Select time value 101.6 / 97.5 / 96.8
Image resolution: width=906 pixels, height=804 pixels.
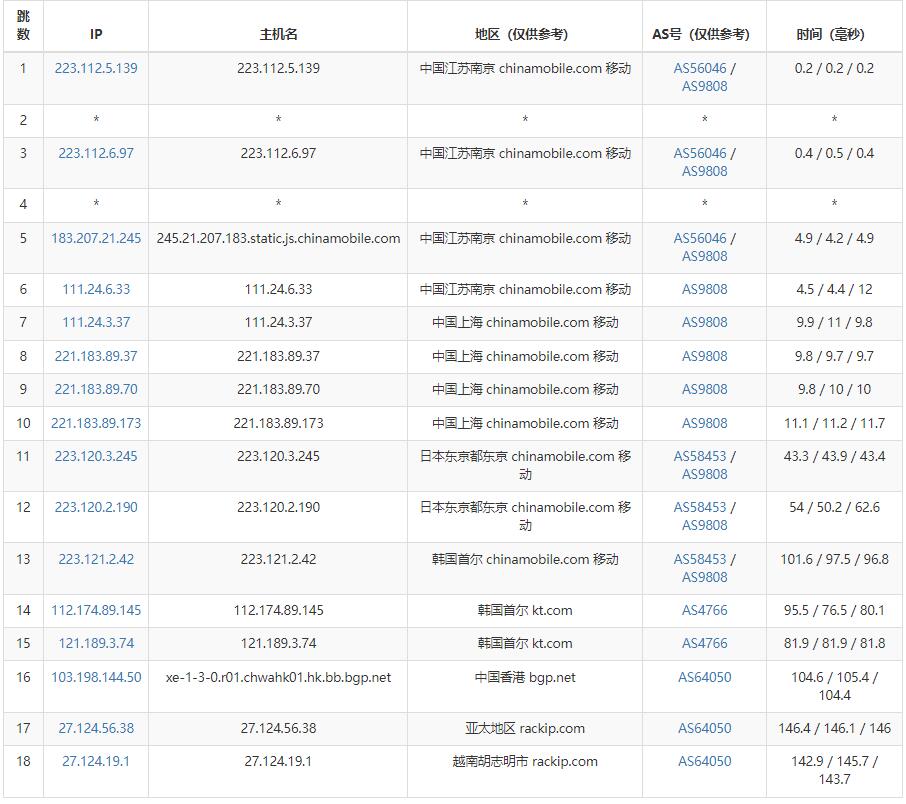834,559
